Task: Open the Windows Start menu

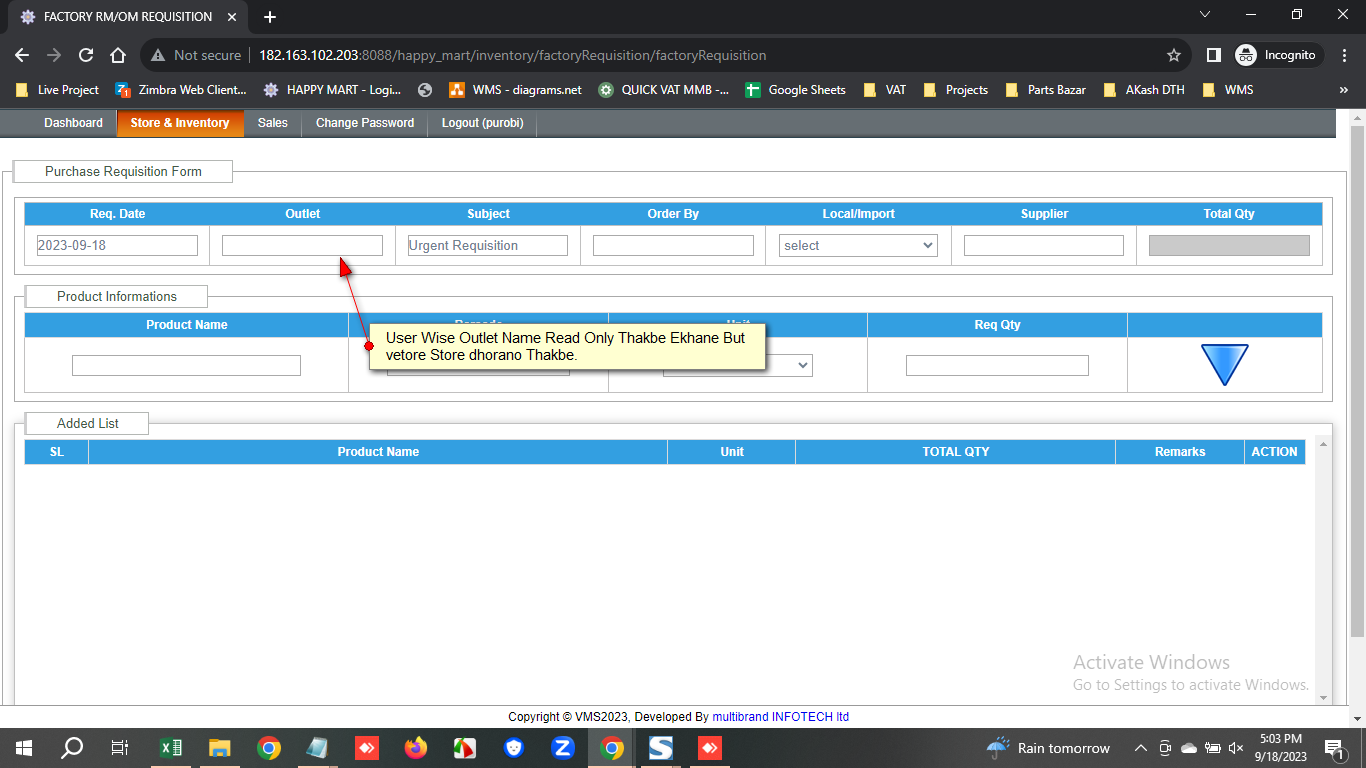Action: pos(24,748)
